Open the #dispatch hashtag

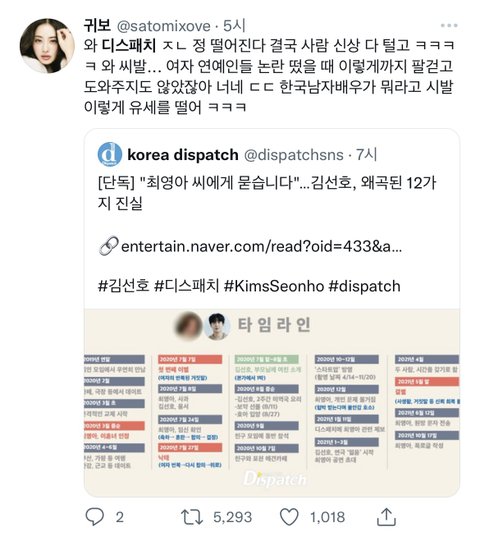point(364,286)
